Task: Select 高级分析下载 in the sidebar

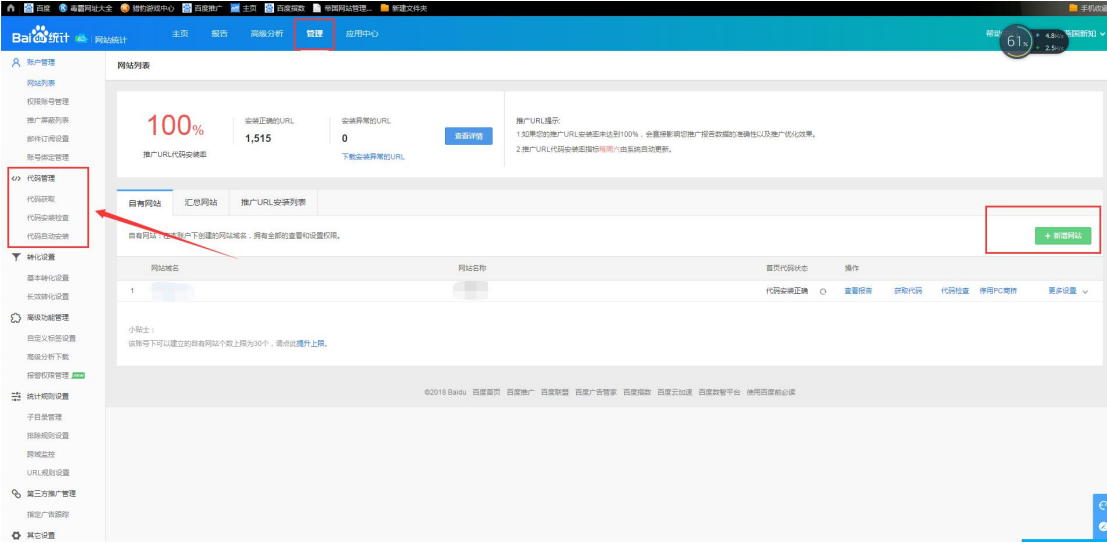Action: (x=48, y=357)
